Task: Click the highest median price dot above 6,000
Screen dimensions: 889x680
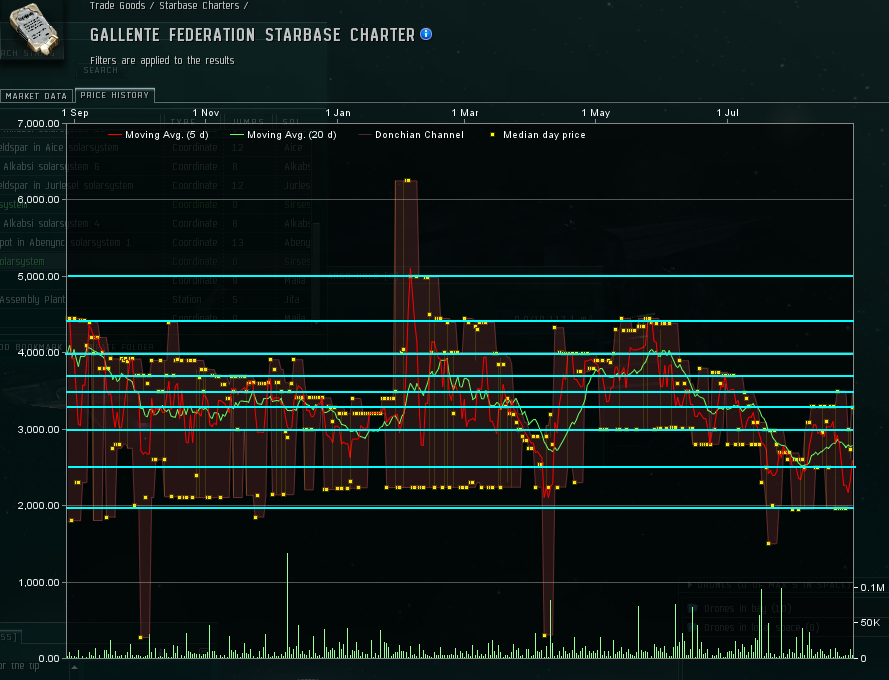Action: [407, 180]
